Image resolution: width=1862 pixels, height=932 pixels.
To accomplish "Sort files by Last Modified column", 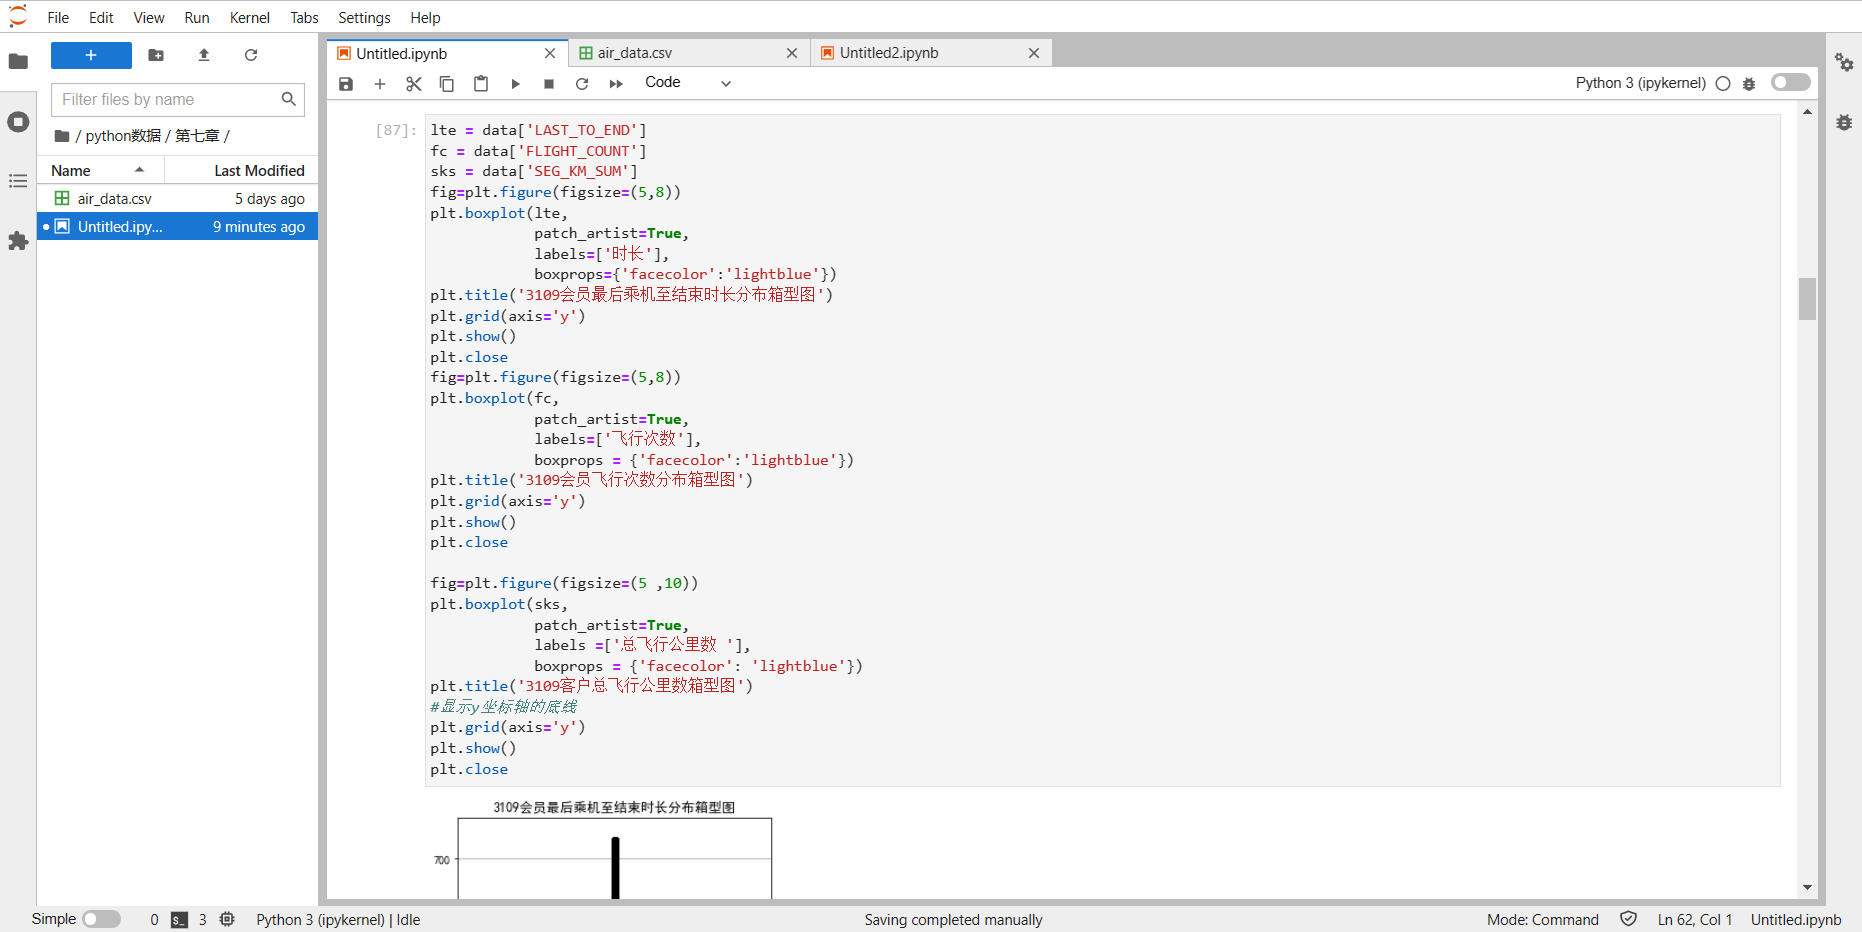I will [241, 170].
